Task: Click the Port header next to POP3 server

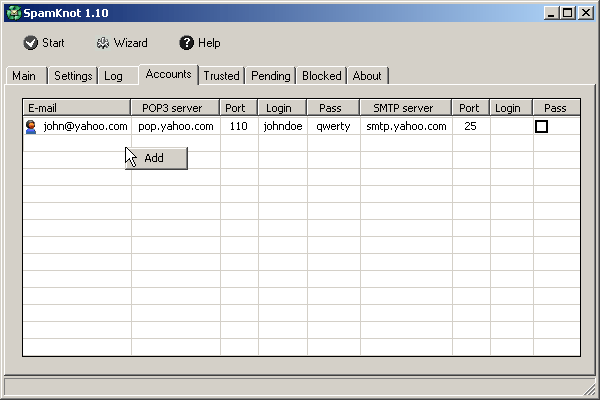Action: (x=239, y=108)
